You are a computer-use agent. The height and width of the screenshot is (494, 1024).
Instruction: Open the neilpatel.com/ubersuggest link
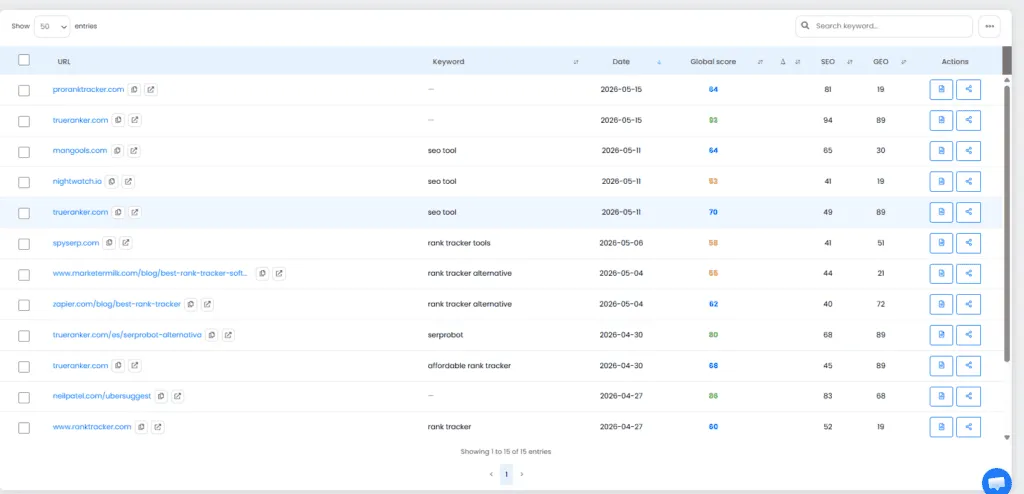coord(101,397)
